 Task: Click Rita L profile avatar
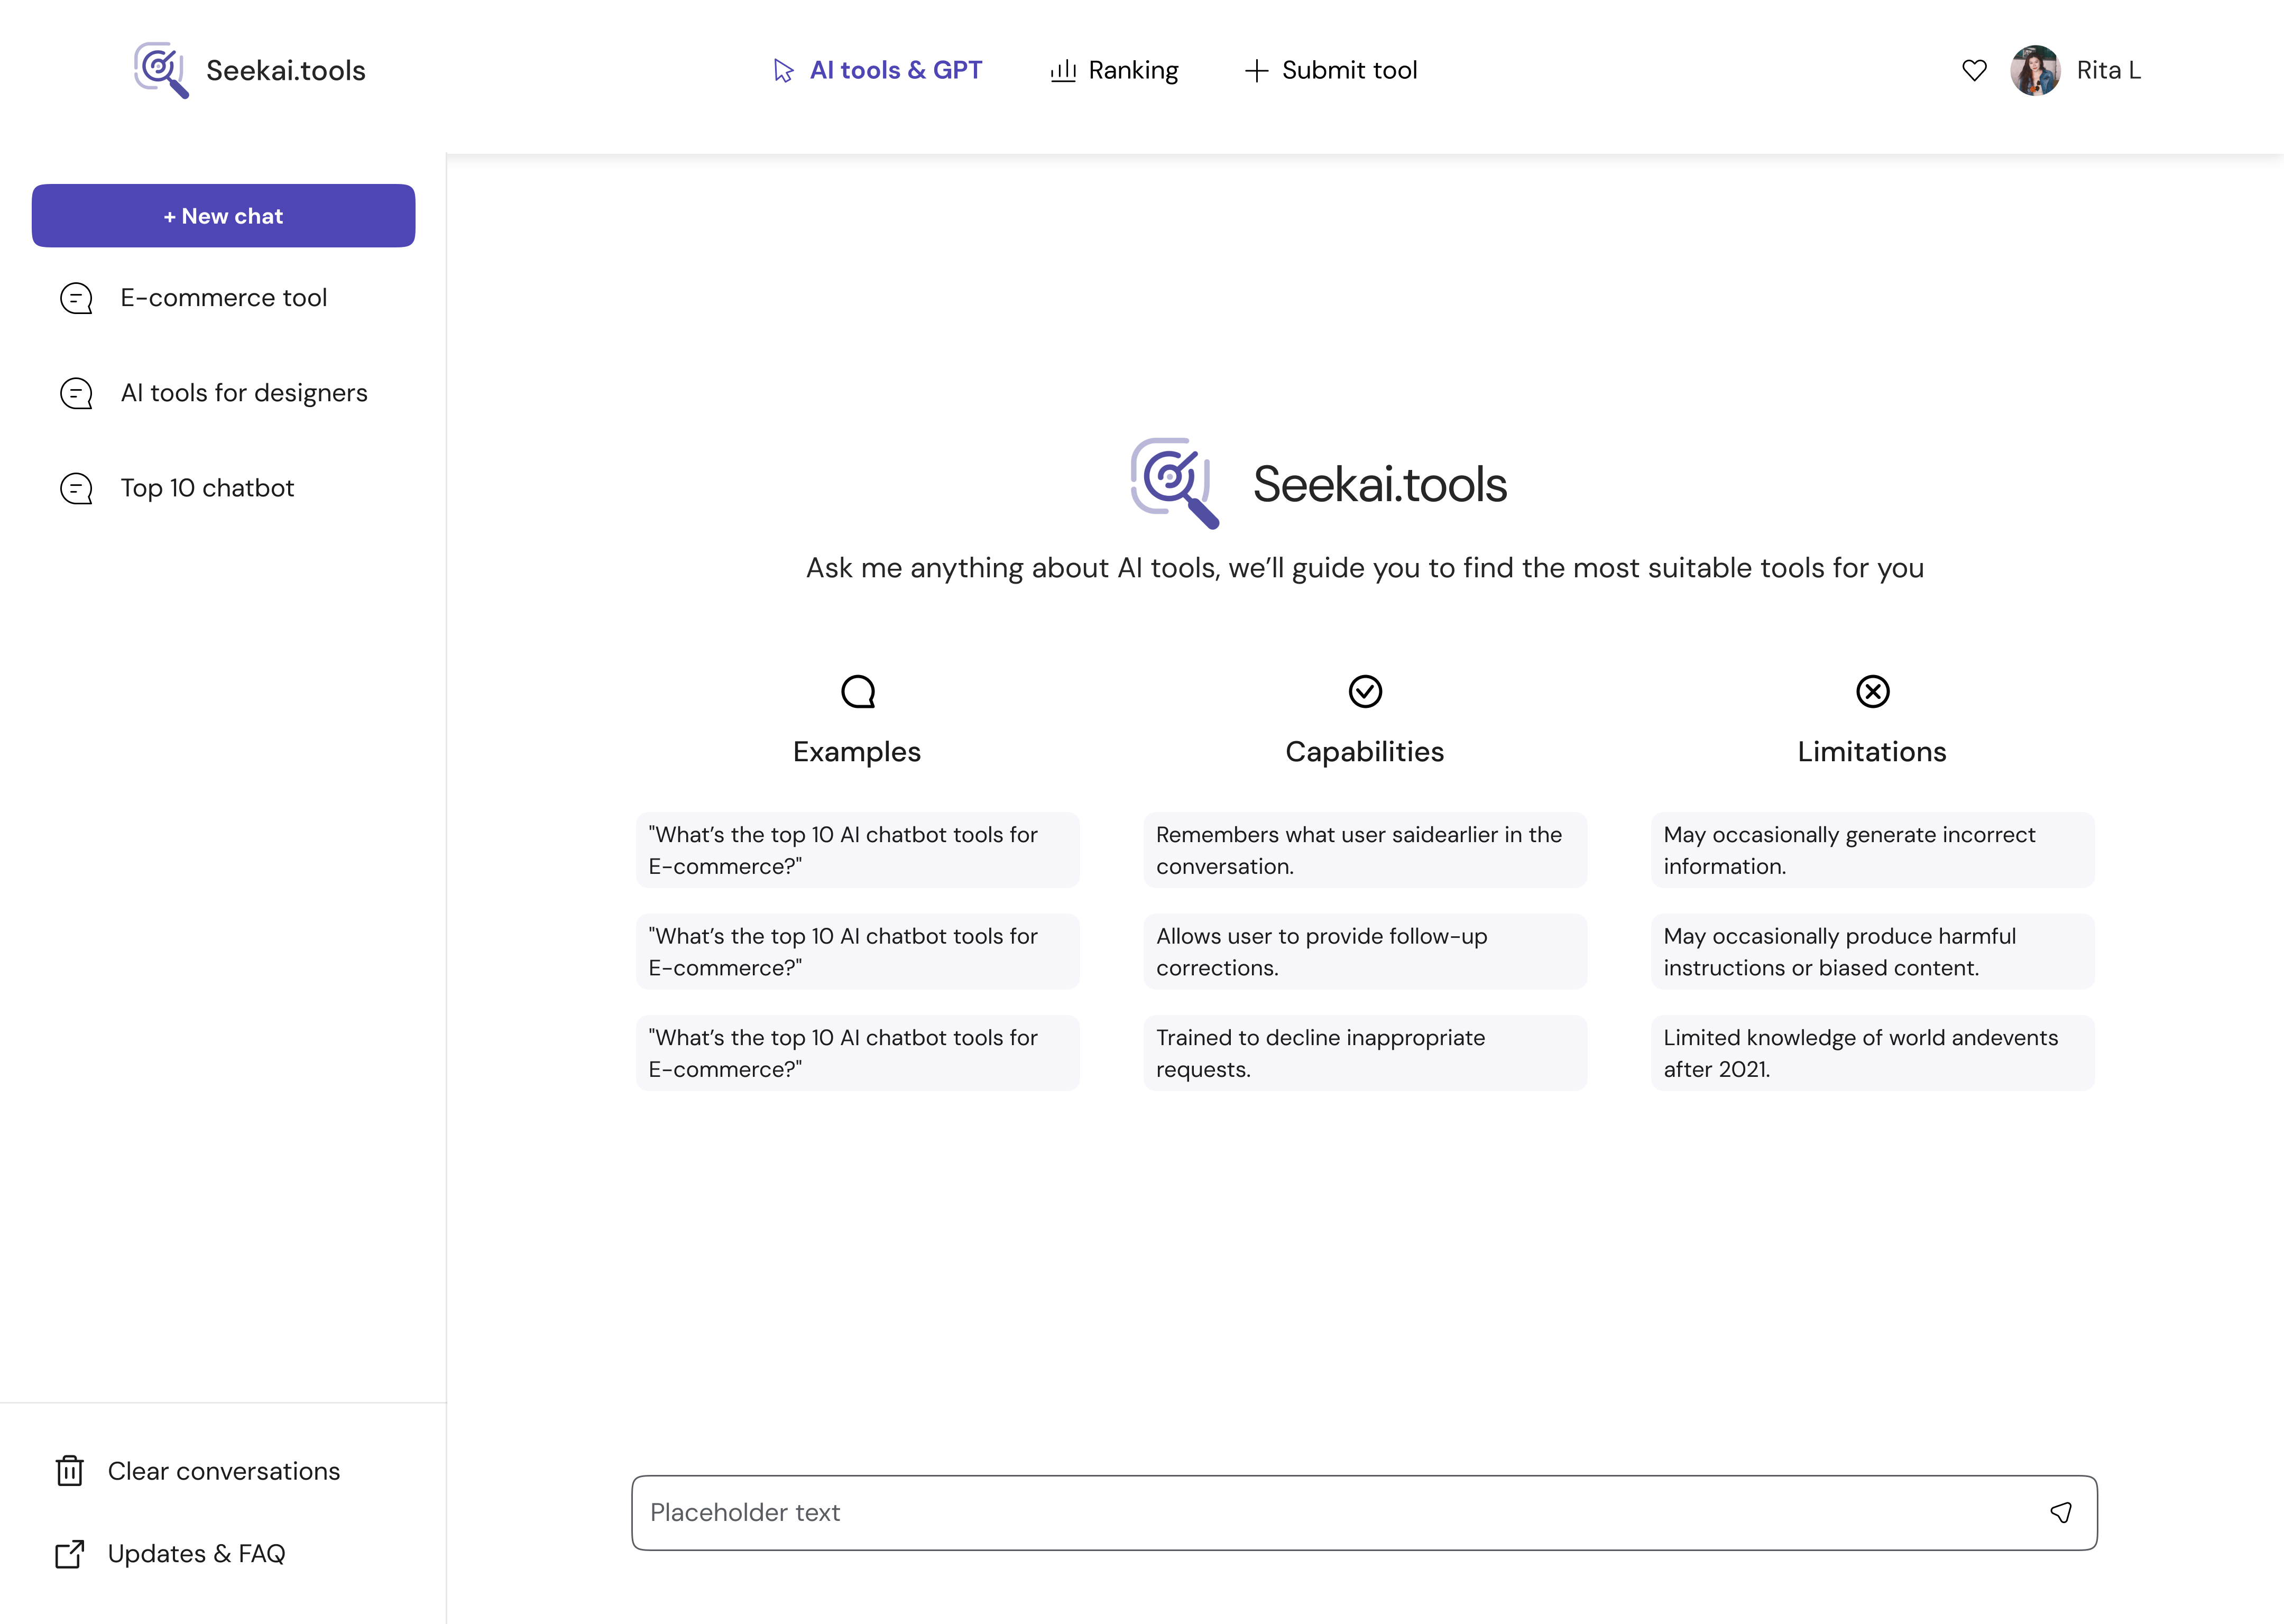coord(2035,70)
